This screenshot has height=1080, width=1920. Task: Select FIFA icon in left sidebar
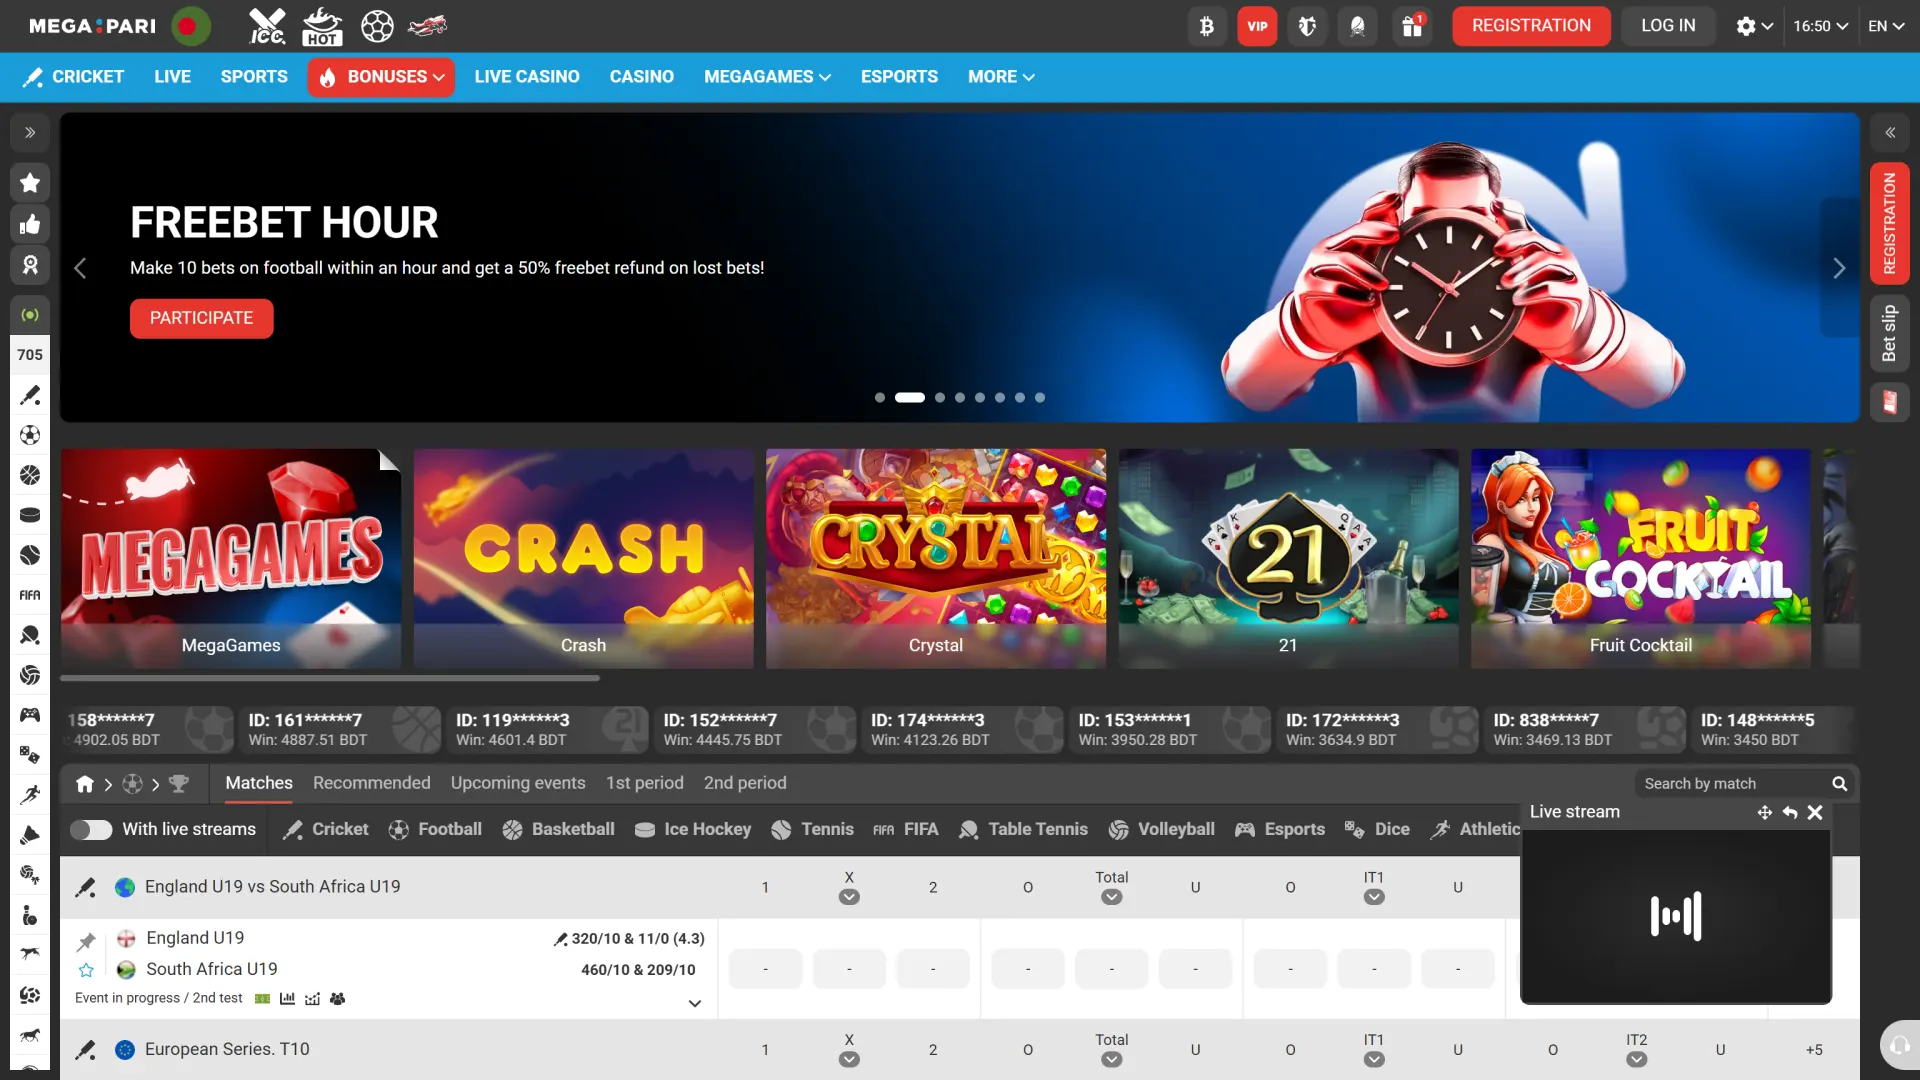click(x=30, y=595)
